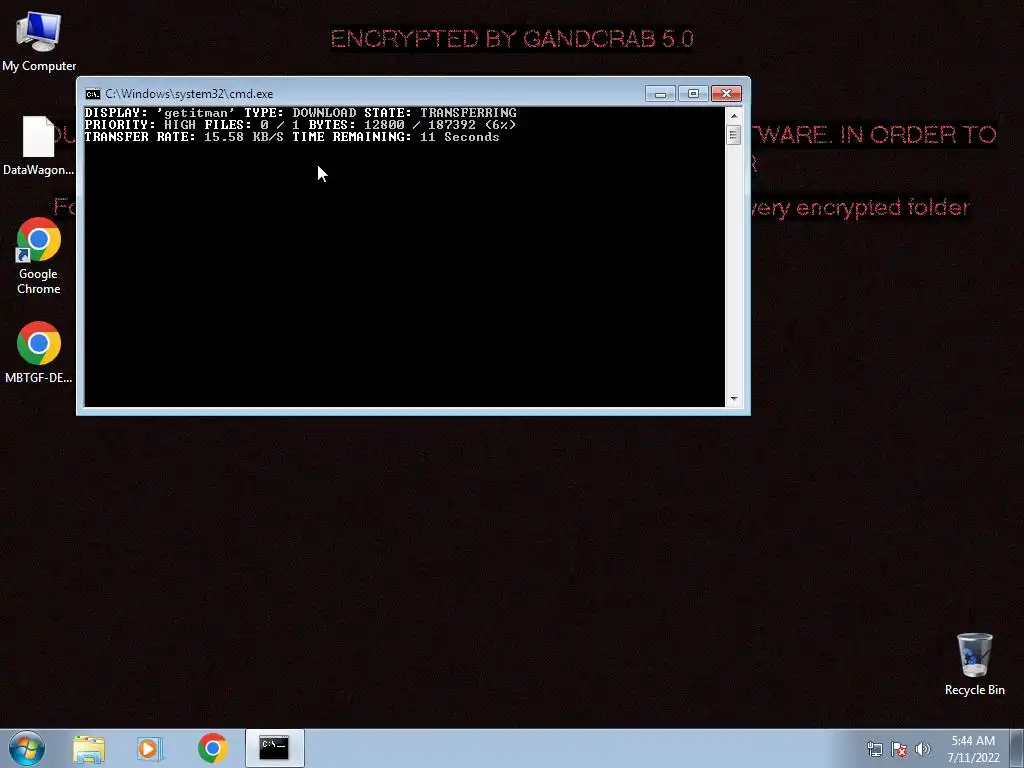Select the MBTGF-DE... Chrome file icon

point(39,352)
